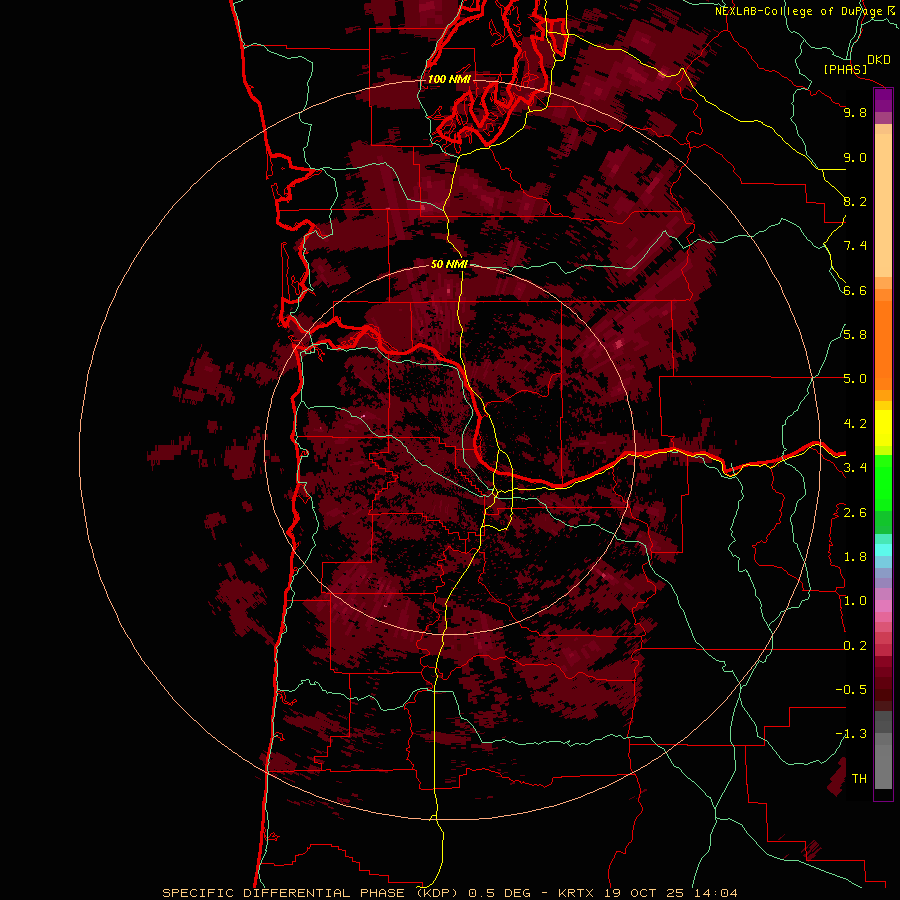Screen dimensions: 900x900
Task: Click the DKD label above the legend
Action: tap(879, 60)
